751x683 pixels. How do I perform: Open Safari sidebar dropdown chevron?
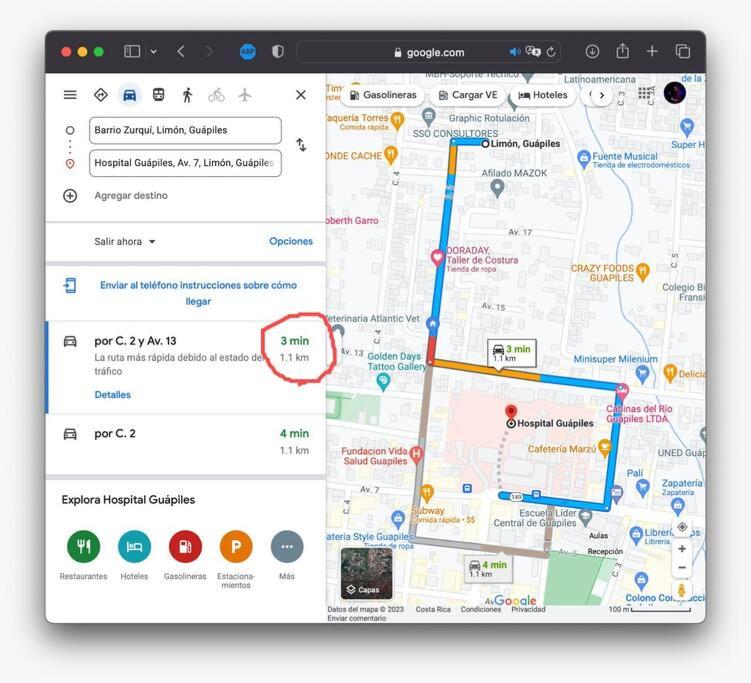153,52
